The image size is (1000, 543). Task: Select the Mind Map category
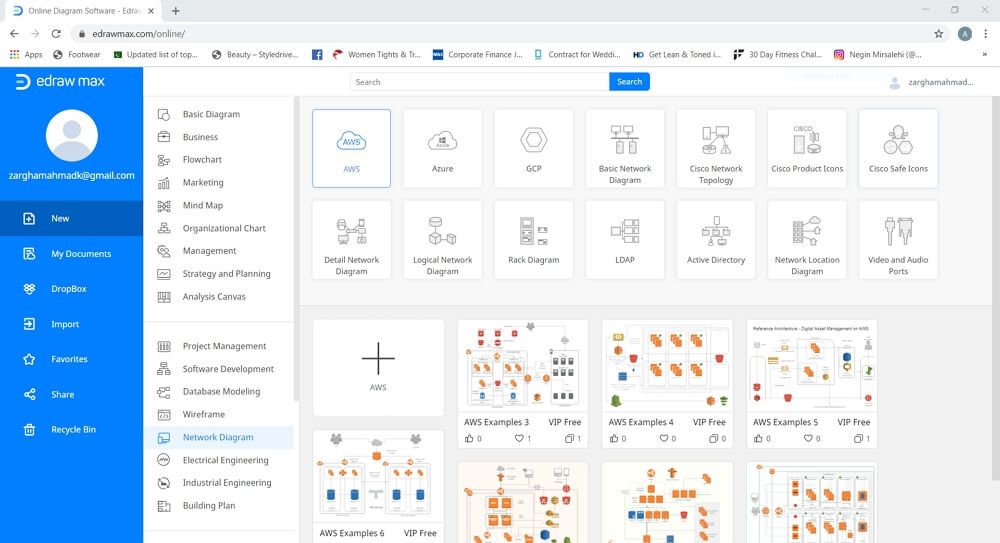click(x=219, y=205)
